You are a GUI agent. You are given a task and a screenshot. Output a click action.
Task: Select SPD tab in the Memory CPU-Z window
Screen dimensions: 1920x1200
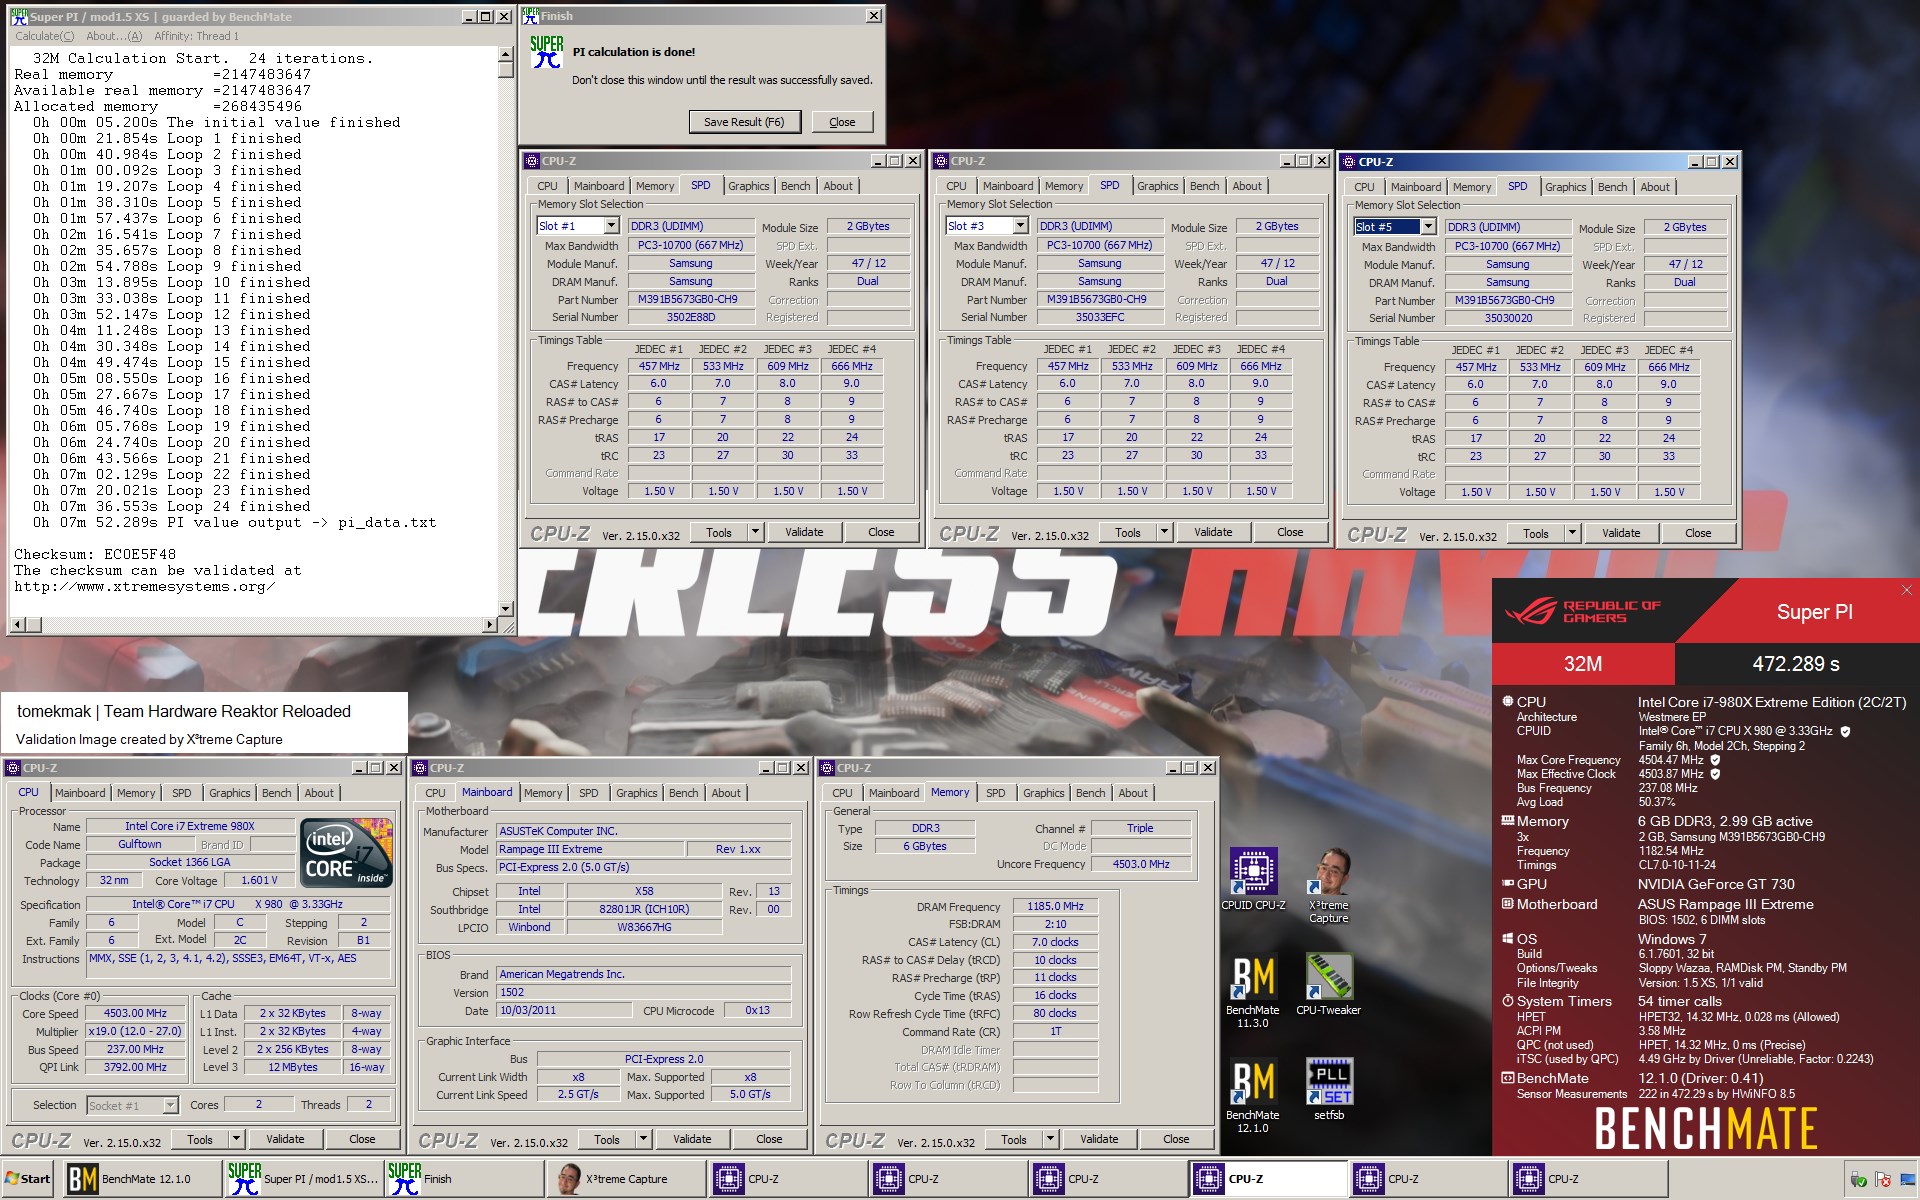coord(995,793)
